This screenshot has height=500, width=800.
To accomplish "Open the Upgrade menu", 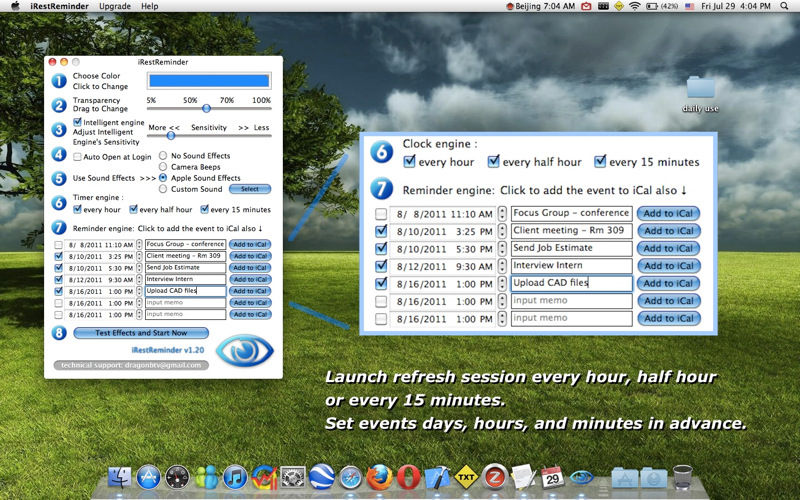I will pyautogui.click(x=115, y=6).
